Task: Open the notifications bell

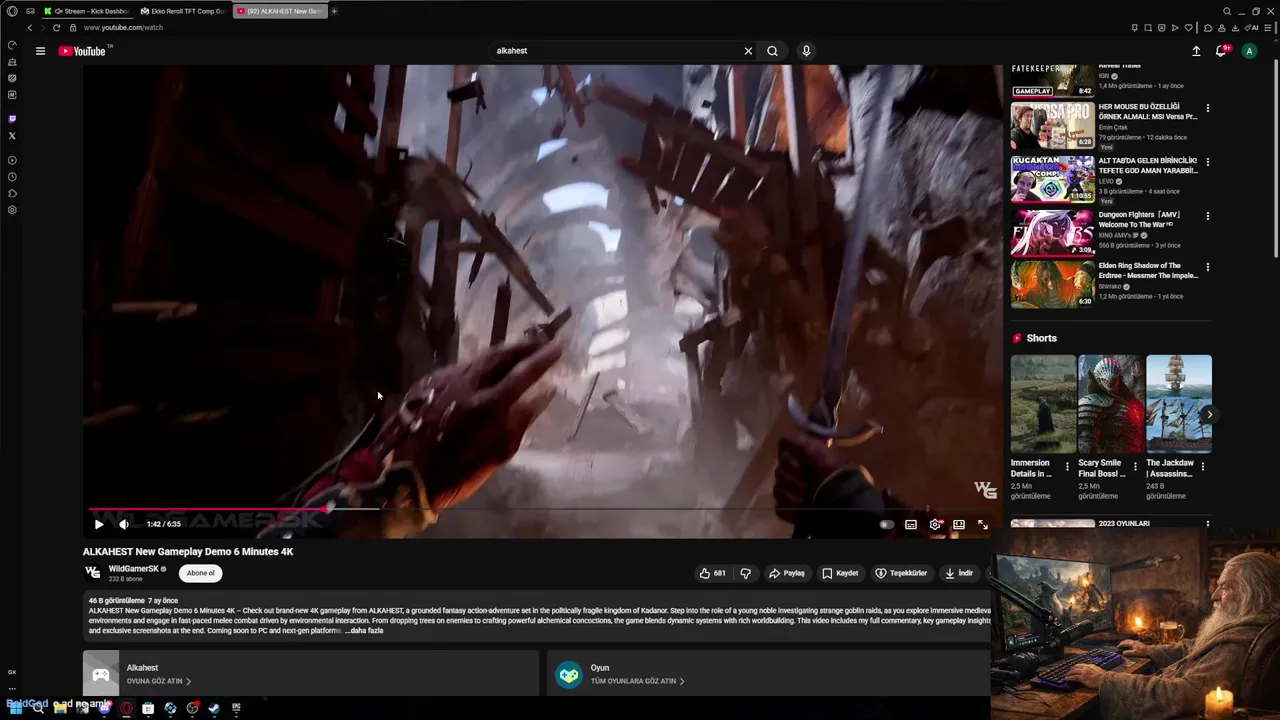Action: [1221, 51]
